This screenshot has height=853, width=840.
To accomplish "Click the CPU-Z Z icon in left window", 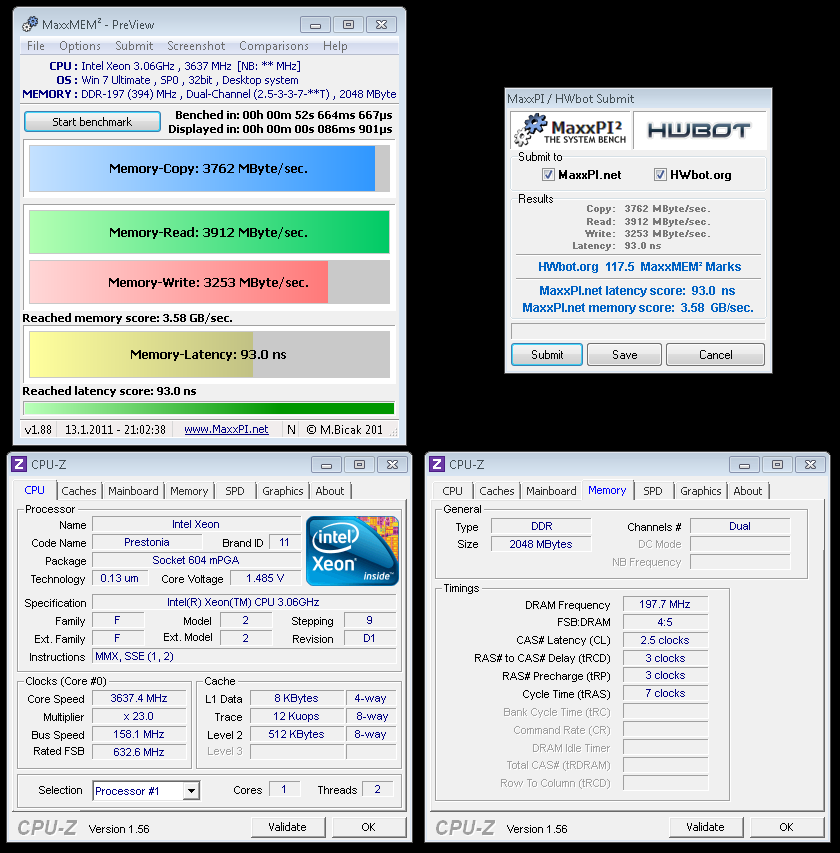I will pos(19,464).
